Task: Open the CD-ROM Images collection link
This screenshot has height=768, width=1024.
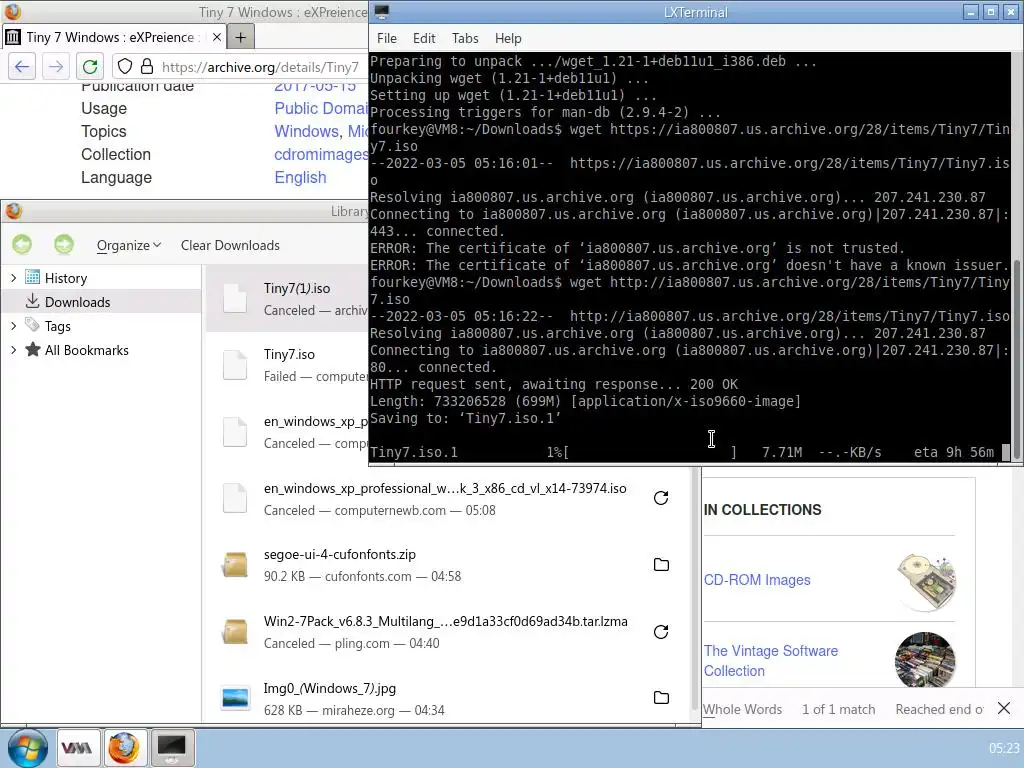Action: pos(757,580)
